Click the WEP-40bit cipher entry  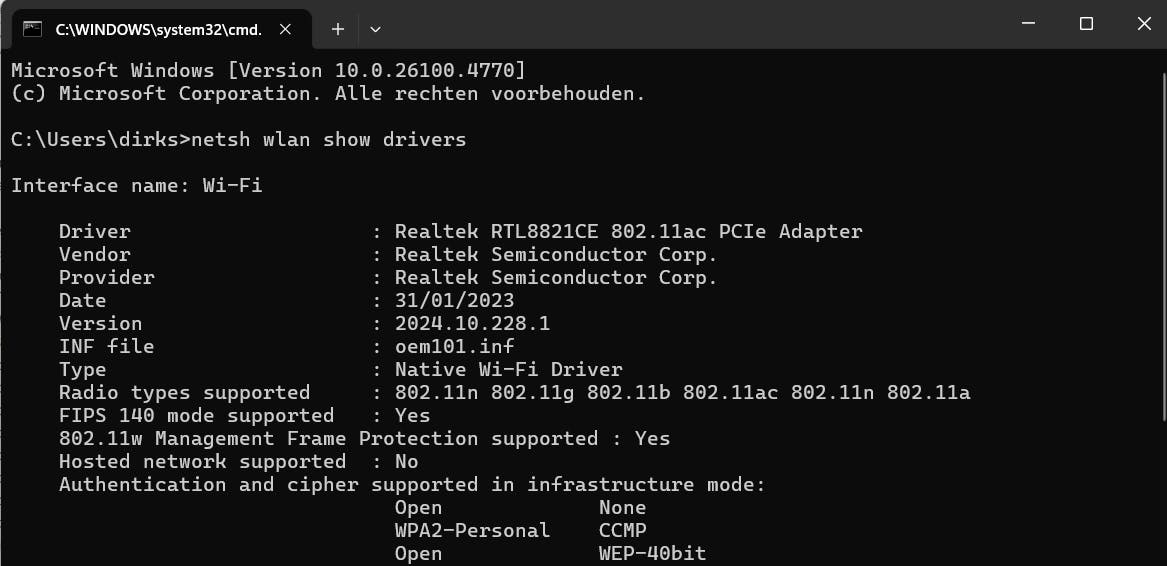[652, 554]
